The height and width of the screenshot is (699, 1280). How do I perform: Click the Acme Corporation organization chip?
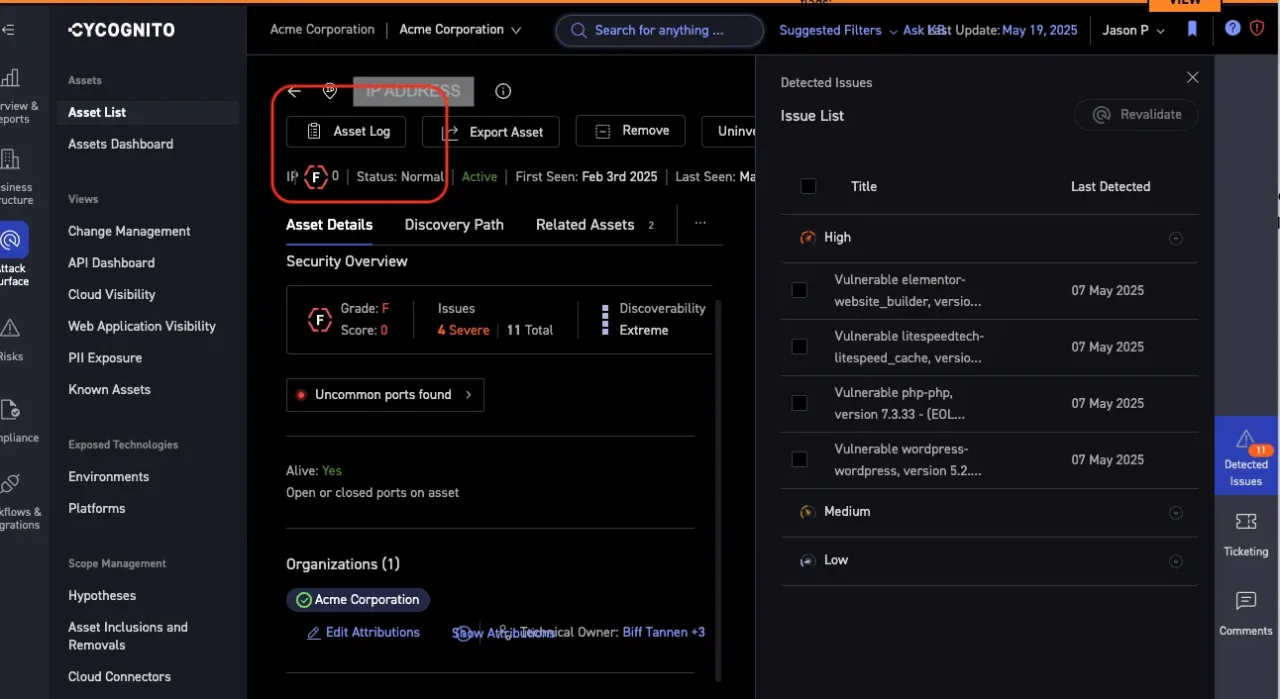pos(358,600)
